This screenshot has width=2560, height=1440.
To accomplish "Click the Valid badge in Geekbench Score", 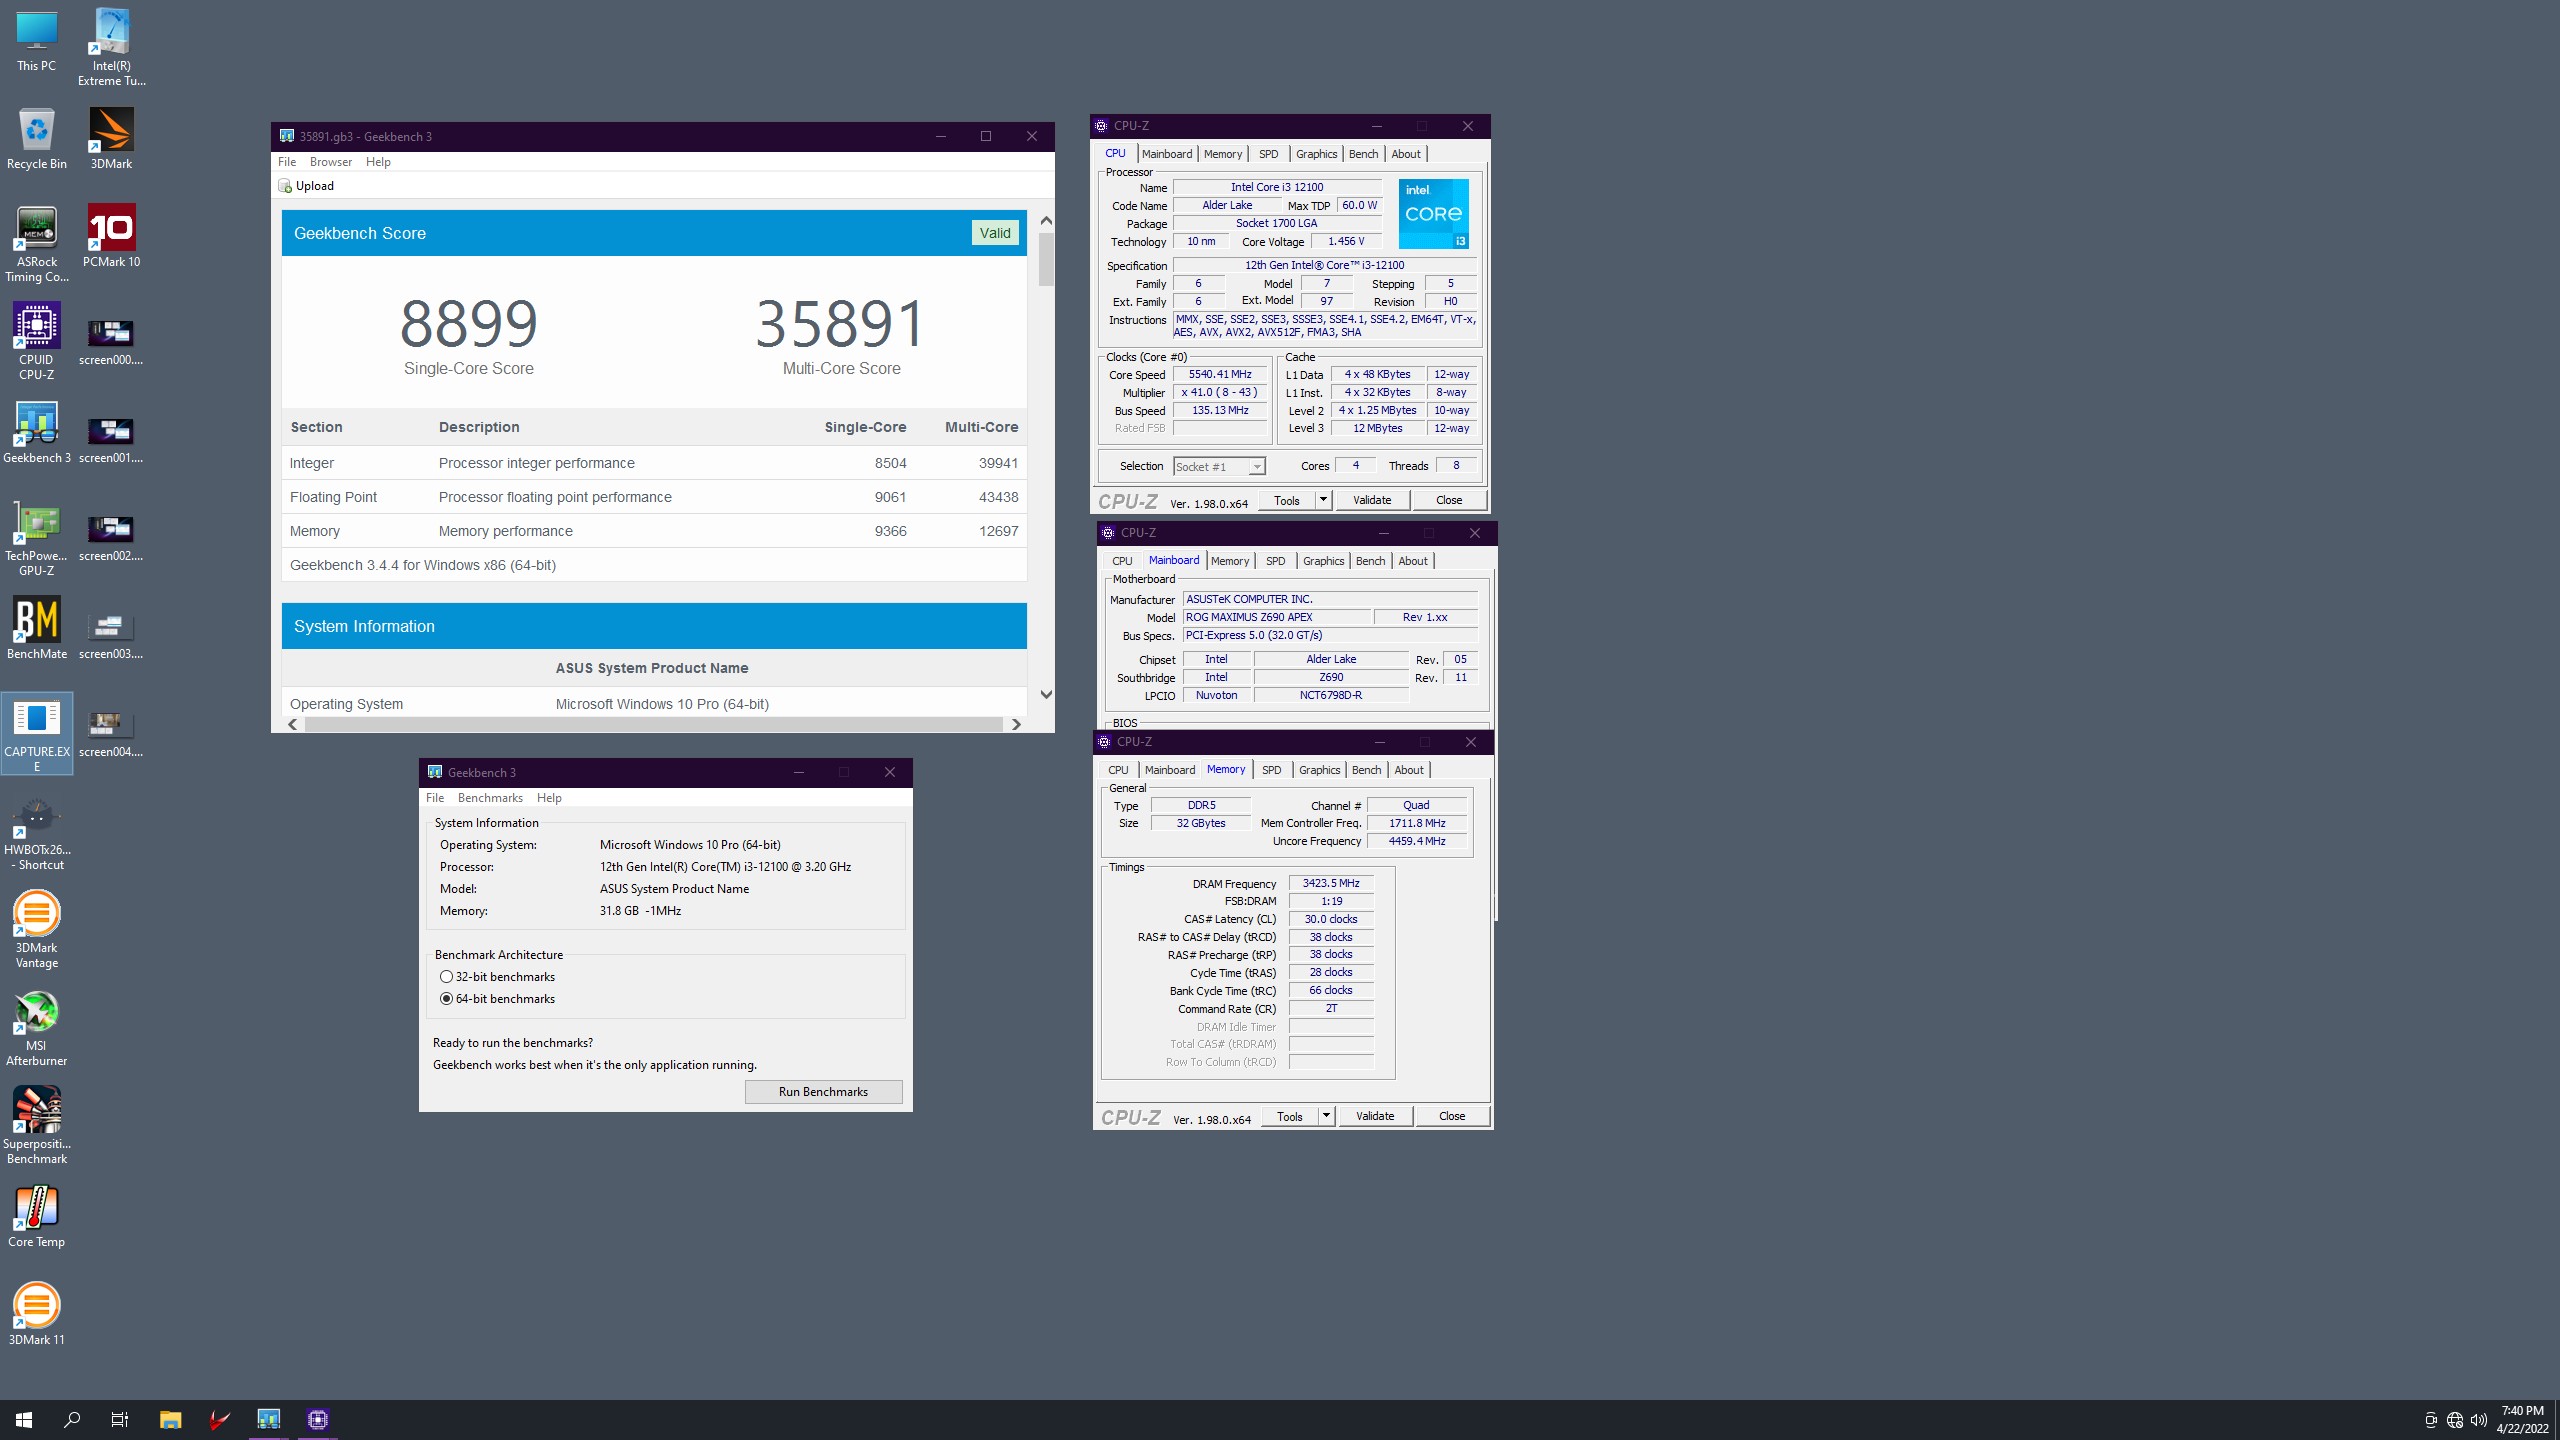I will coord(995,233).
